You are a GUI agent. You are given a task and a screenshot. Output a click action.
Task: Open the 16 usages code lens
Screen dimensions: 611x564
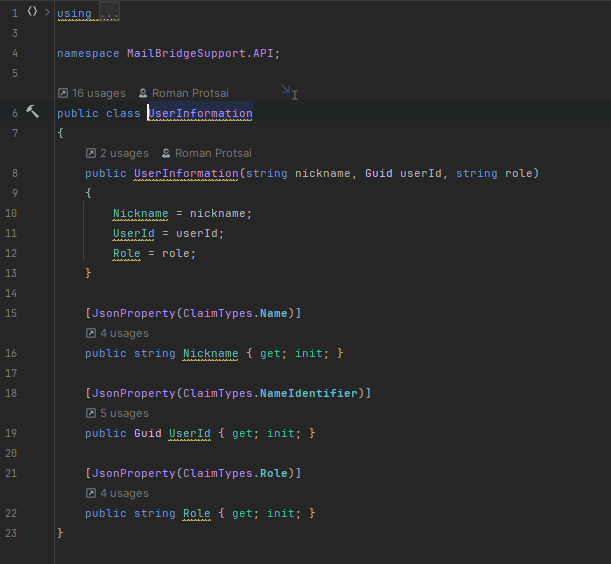click(99, 94)
